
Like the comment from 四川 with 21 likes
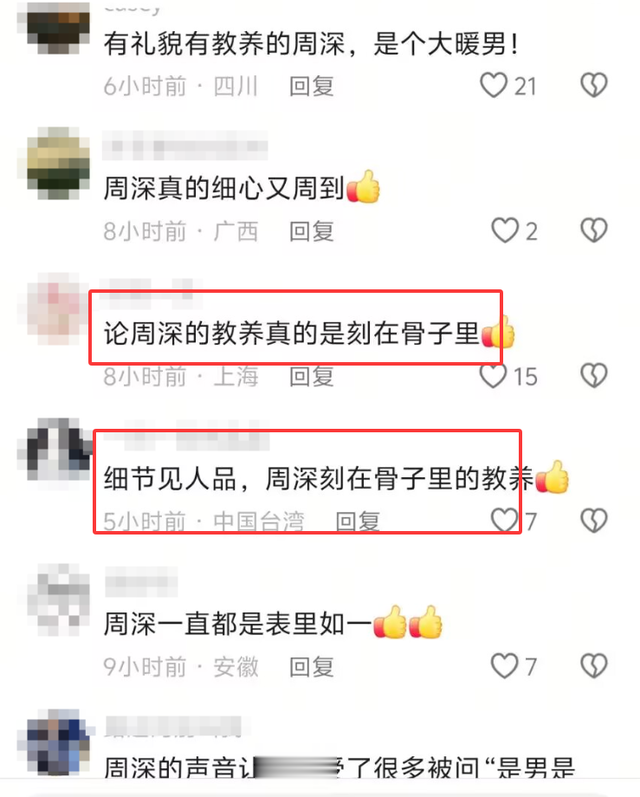pyautogui.click(x=494, y=85)
